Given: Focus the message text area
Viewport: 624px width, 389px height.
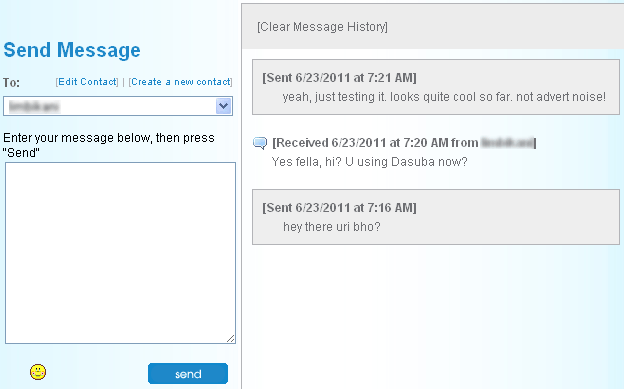Looking at the screenshot, I should pyautogui.click(x=120, y=253).
